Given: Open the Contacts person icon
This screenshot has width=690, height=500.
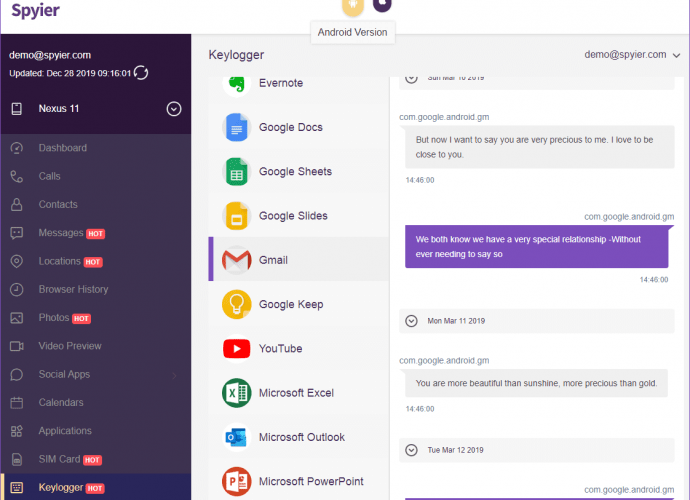Looking at the screenshot, I should [17, 204].
